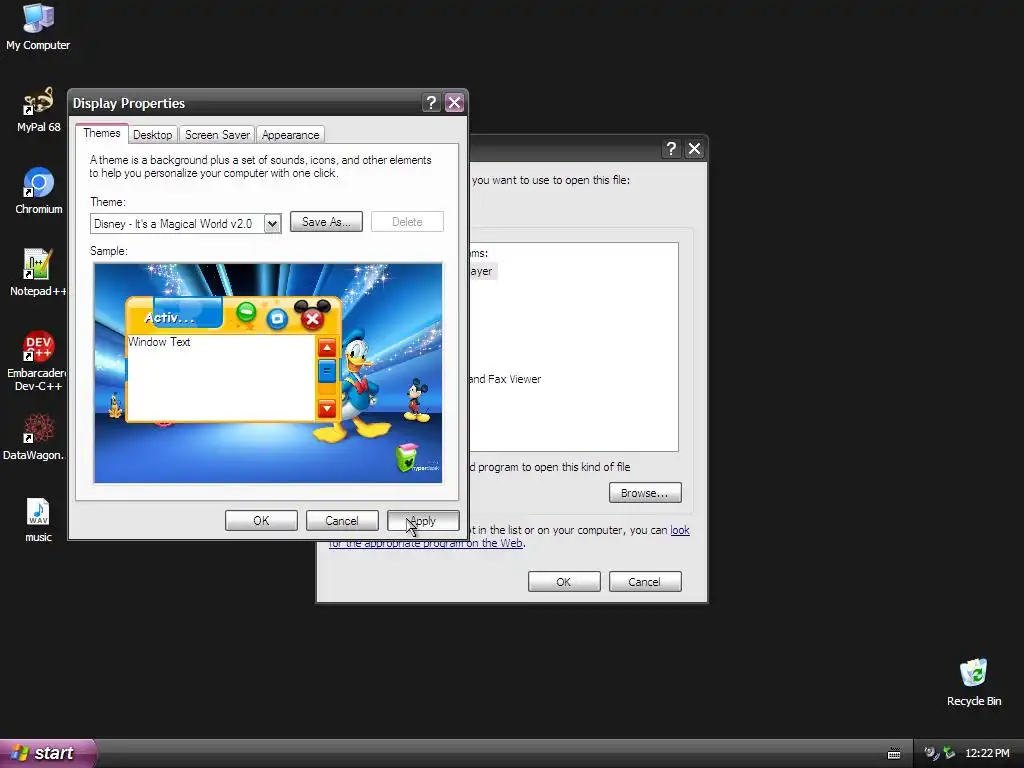Click the Display Properties title bar
The height and width of the screenshot is (768, 1024).
245,103
